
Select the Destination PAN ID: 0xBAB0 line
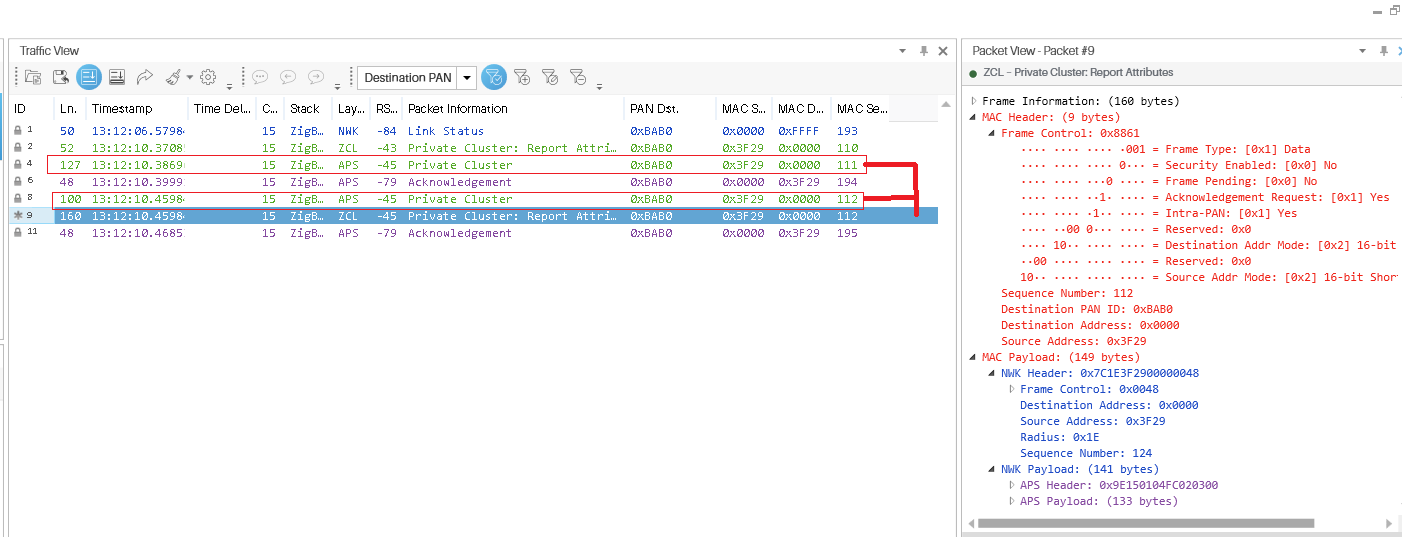[x=1087, y=309]
